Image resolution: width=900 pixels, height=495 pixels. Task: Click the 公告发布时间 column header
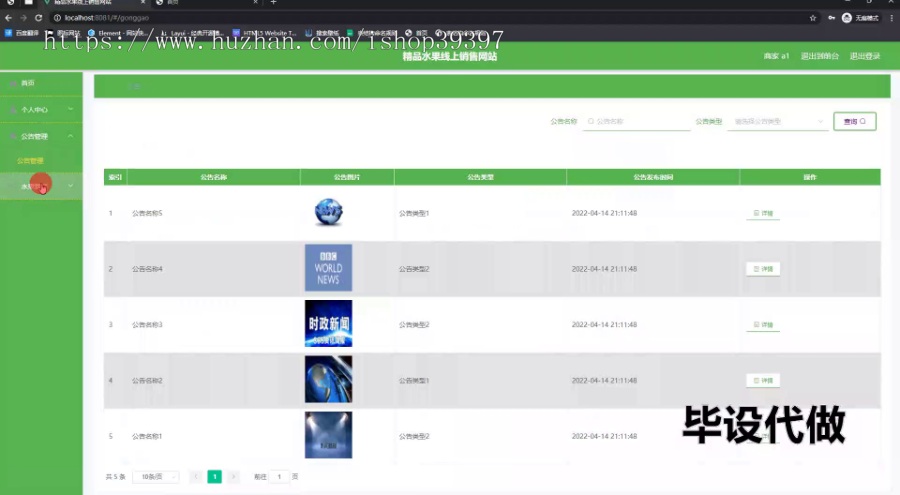pyautogui.click(x=653, y=177)
